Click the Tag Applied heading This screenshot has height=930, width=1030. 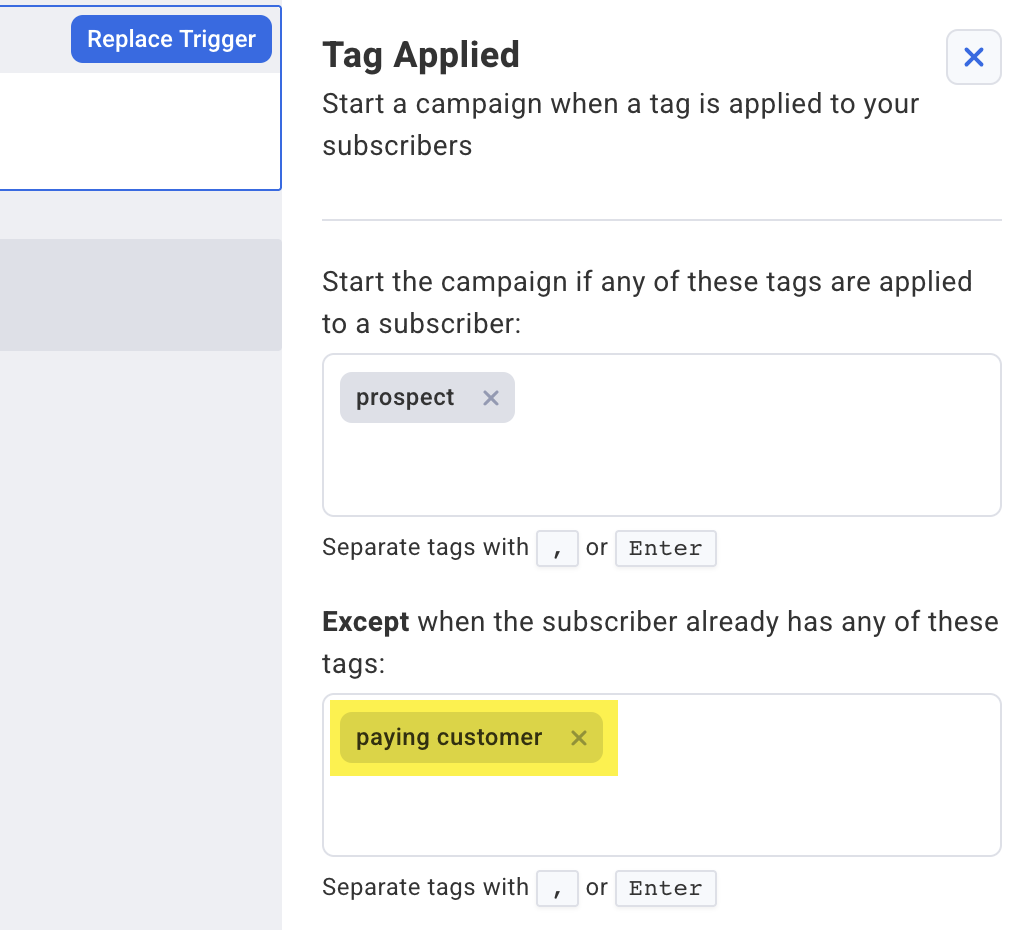[421, 55]
